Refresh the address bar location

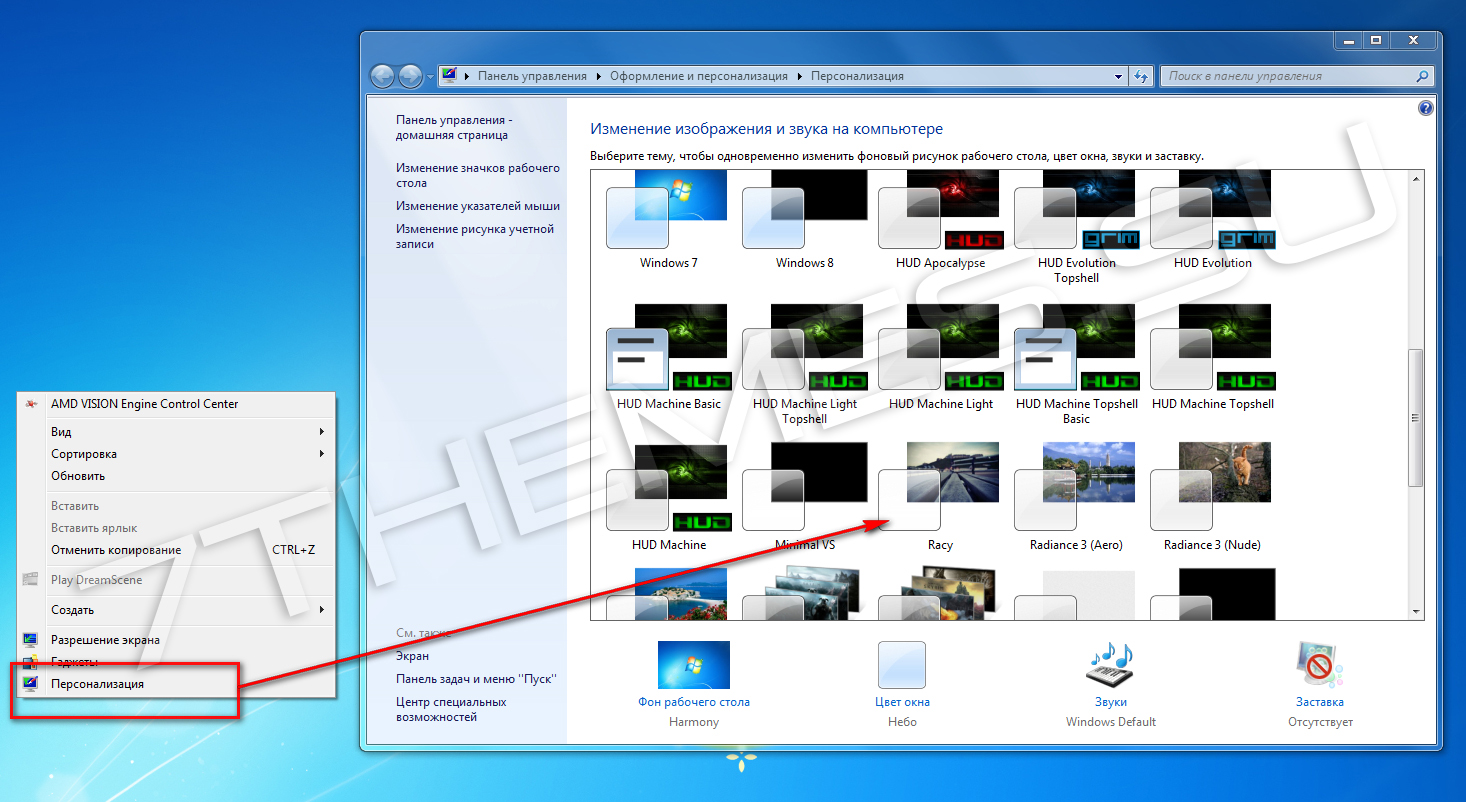pos(1141,76)
